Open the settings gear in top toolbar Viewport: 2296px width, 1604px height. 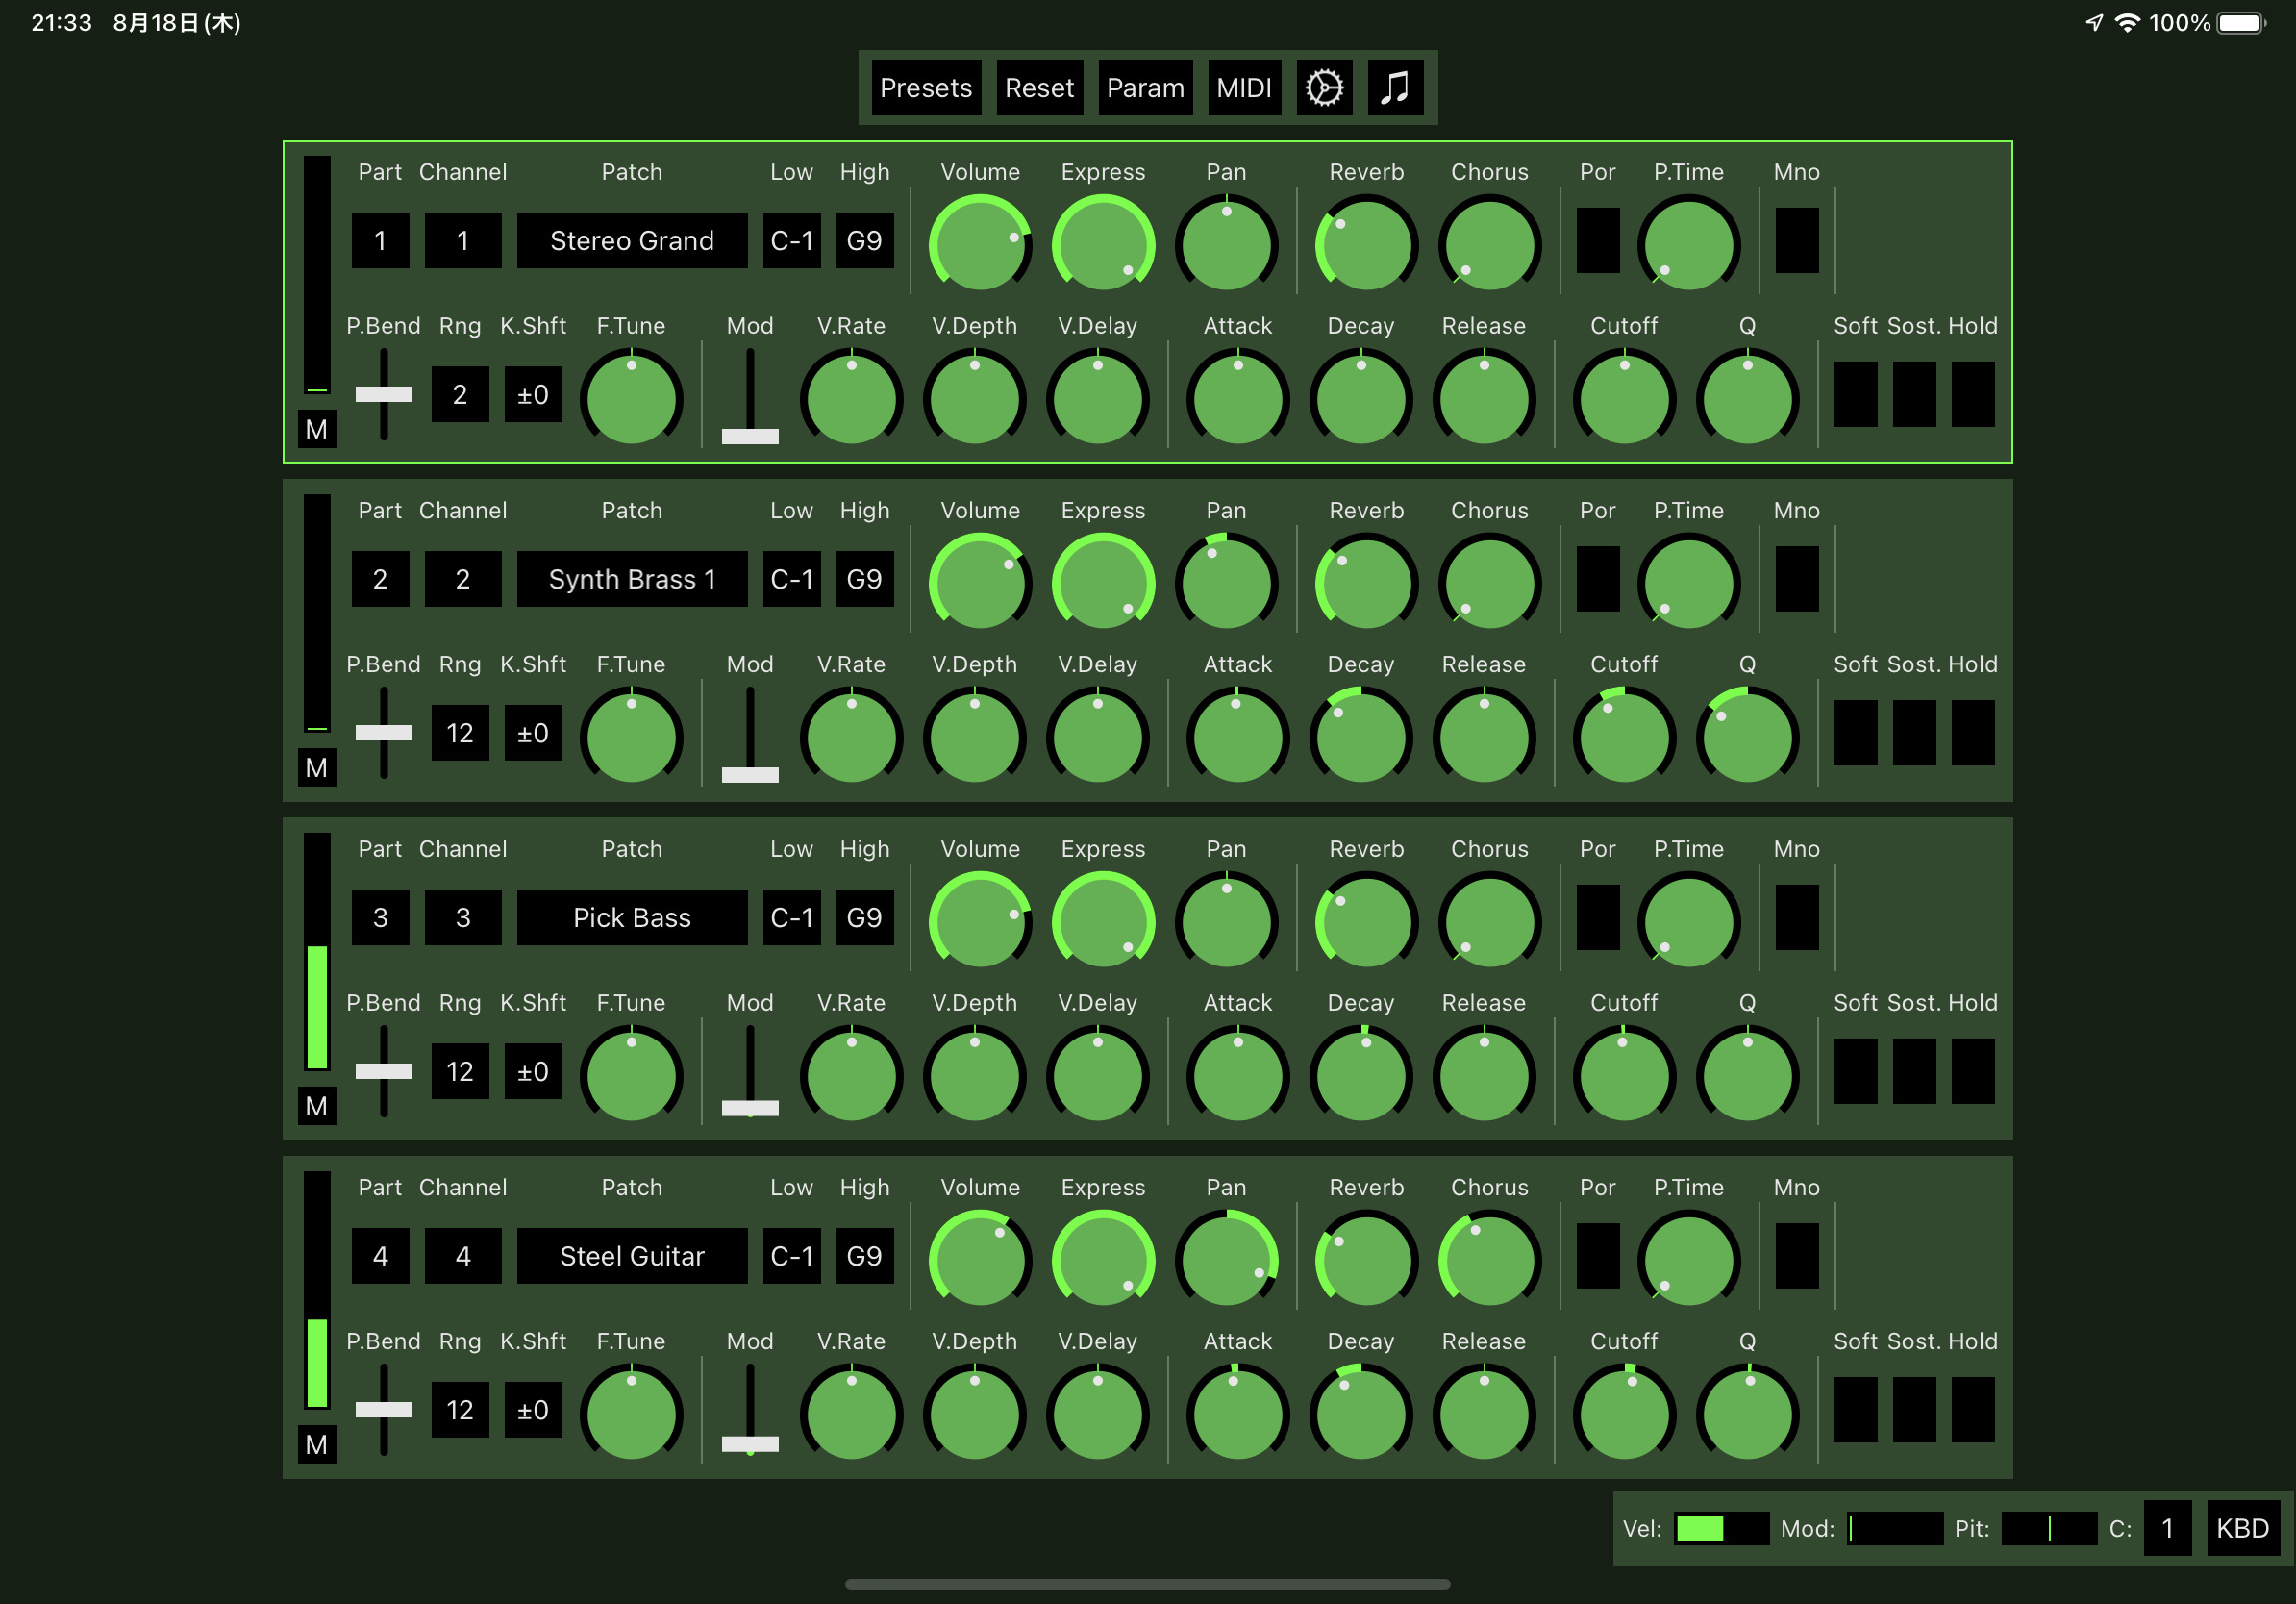(1324, 88)
